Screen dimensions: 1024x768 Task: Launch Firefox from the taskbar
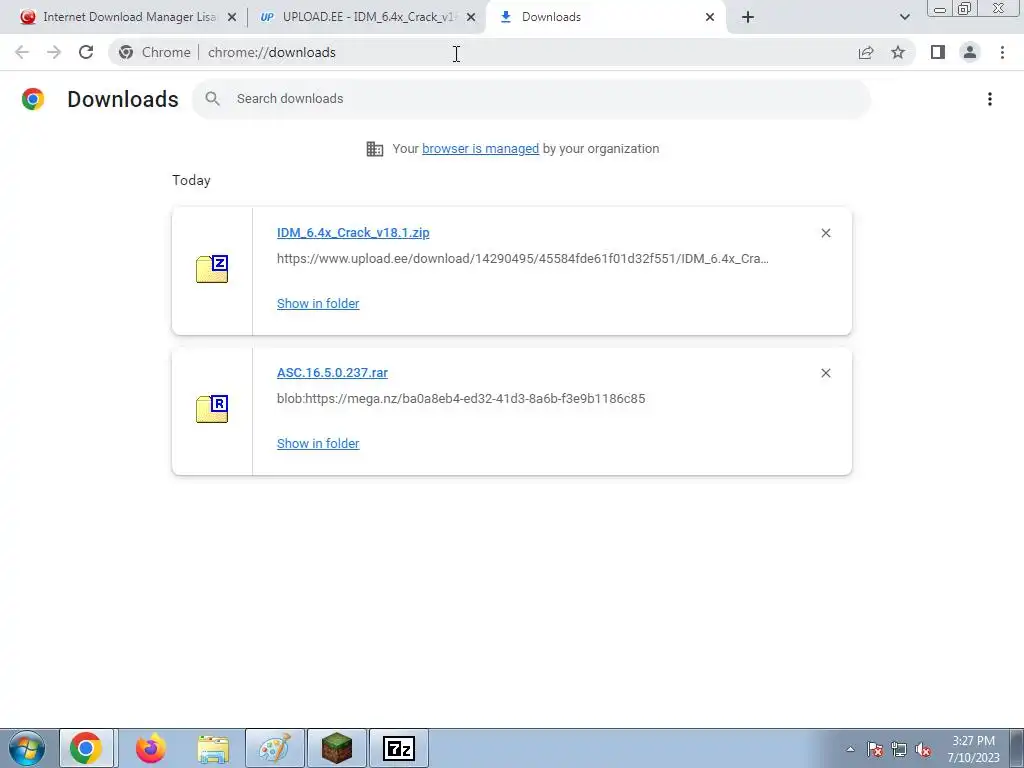coord(150,748)
